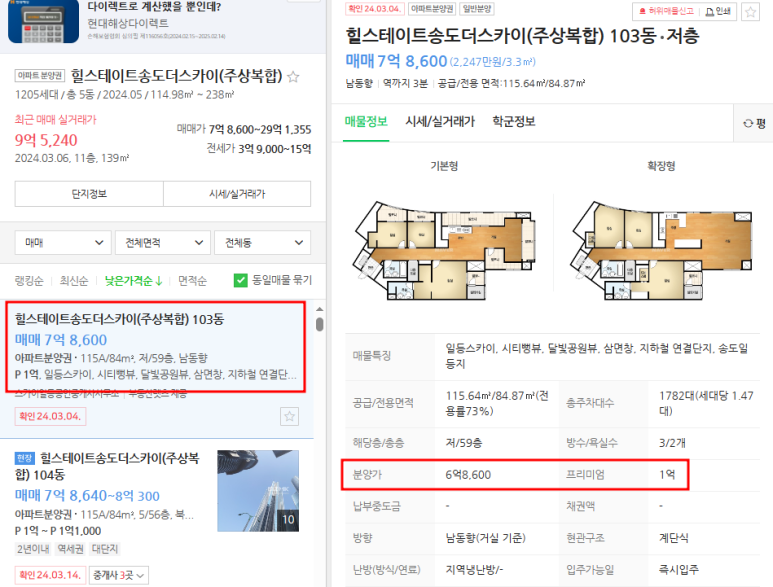Sort listings by 낮은가격순
This screenshot has height=587, width=773.
pos(133,281)
